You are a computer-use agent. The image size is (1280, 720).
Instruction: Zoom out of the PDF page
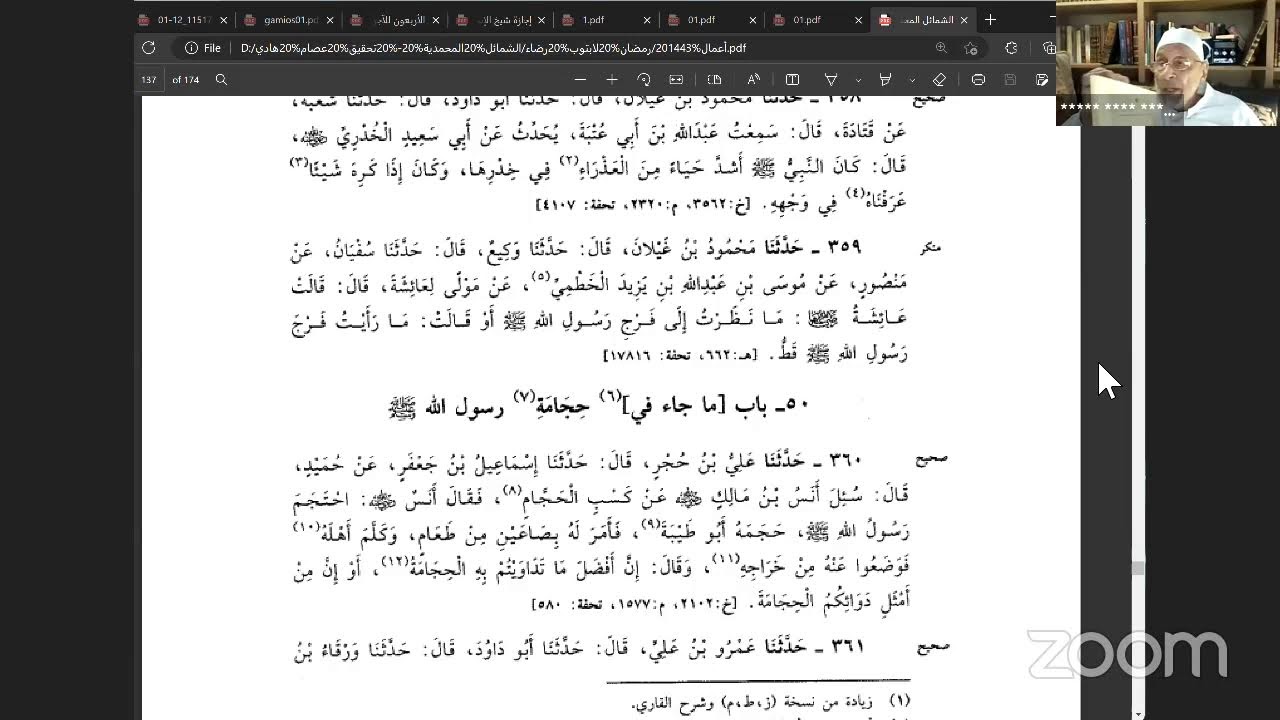click(x=580, y=80)
